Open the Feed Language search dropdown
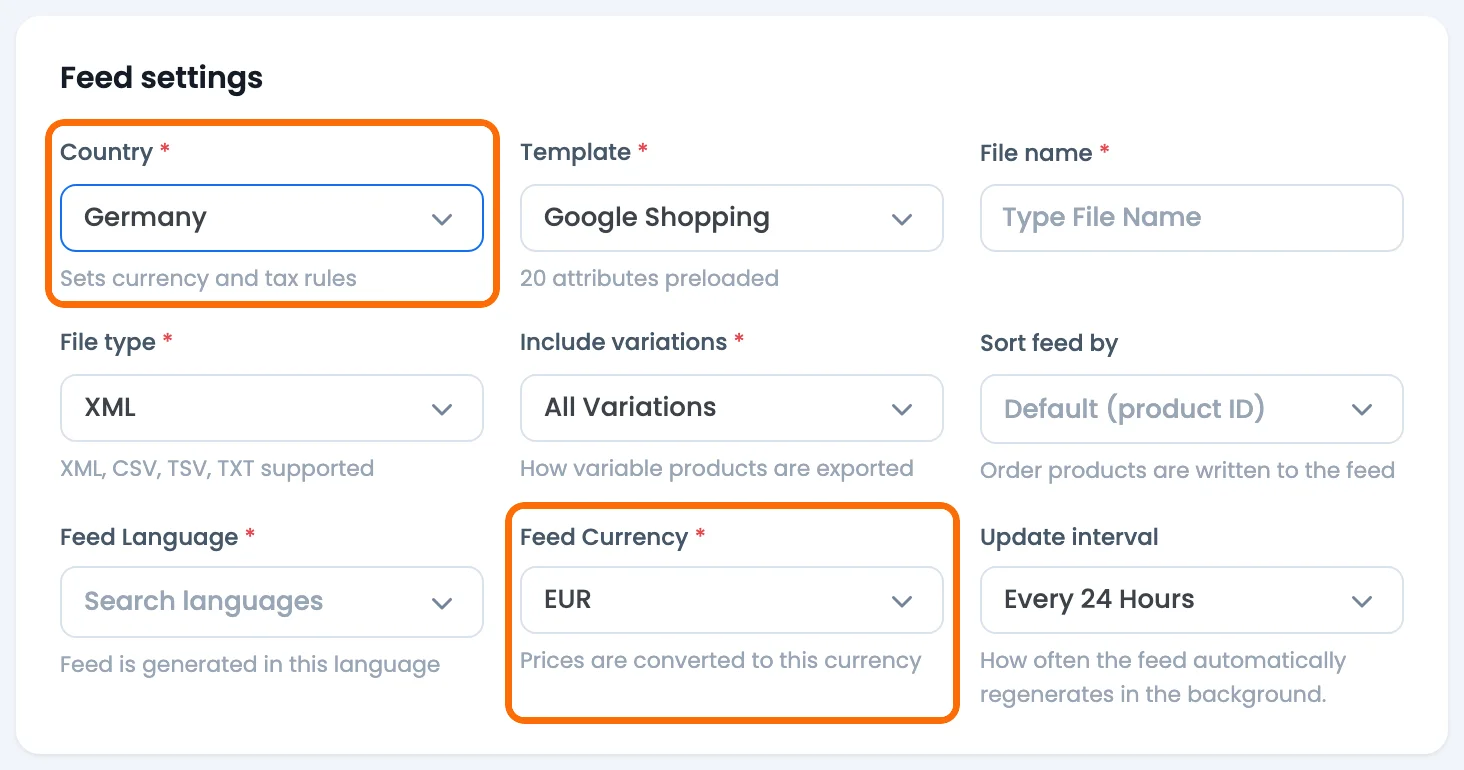Screen dimensions: 1464x770 click(272, 602)
